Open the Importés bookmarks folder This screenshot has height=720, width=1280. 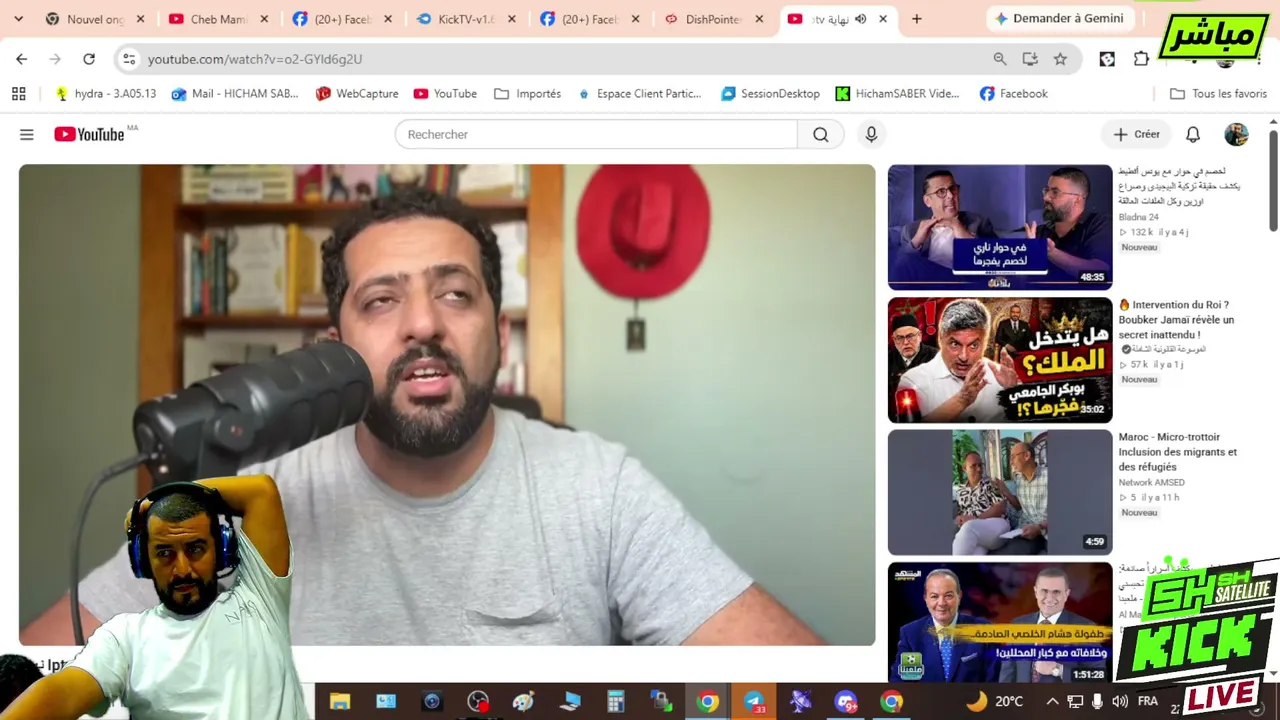[527, 94]
